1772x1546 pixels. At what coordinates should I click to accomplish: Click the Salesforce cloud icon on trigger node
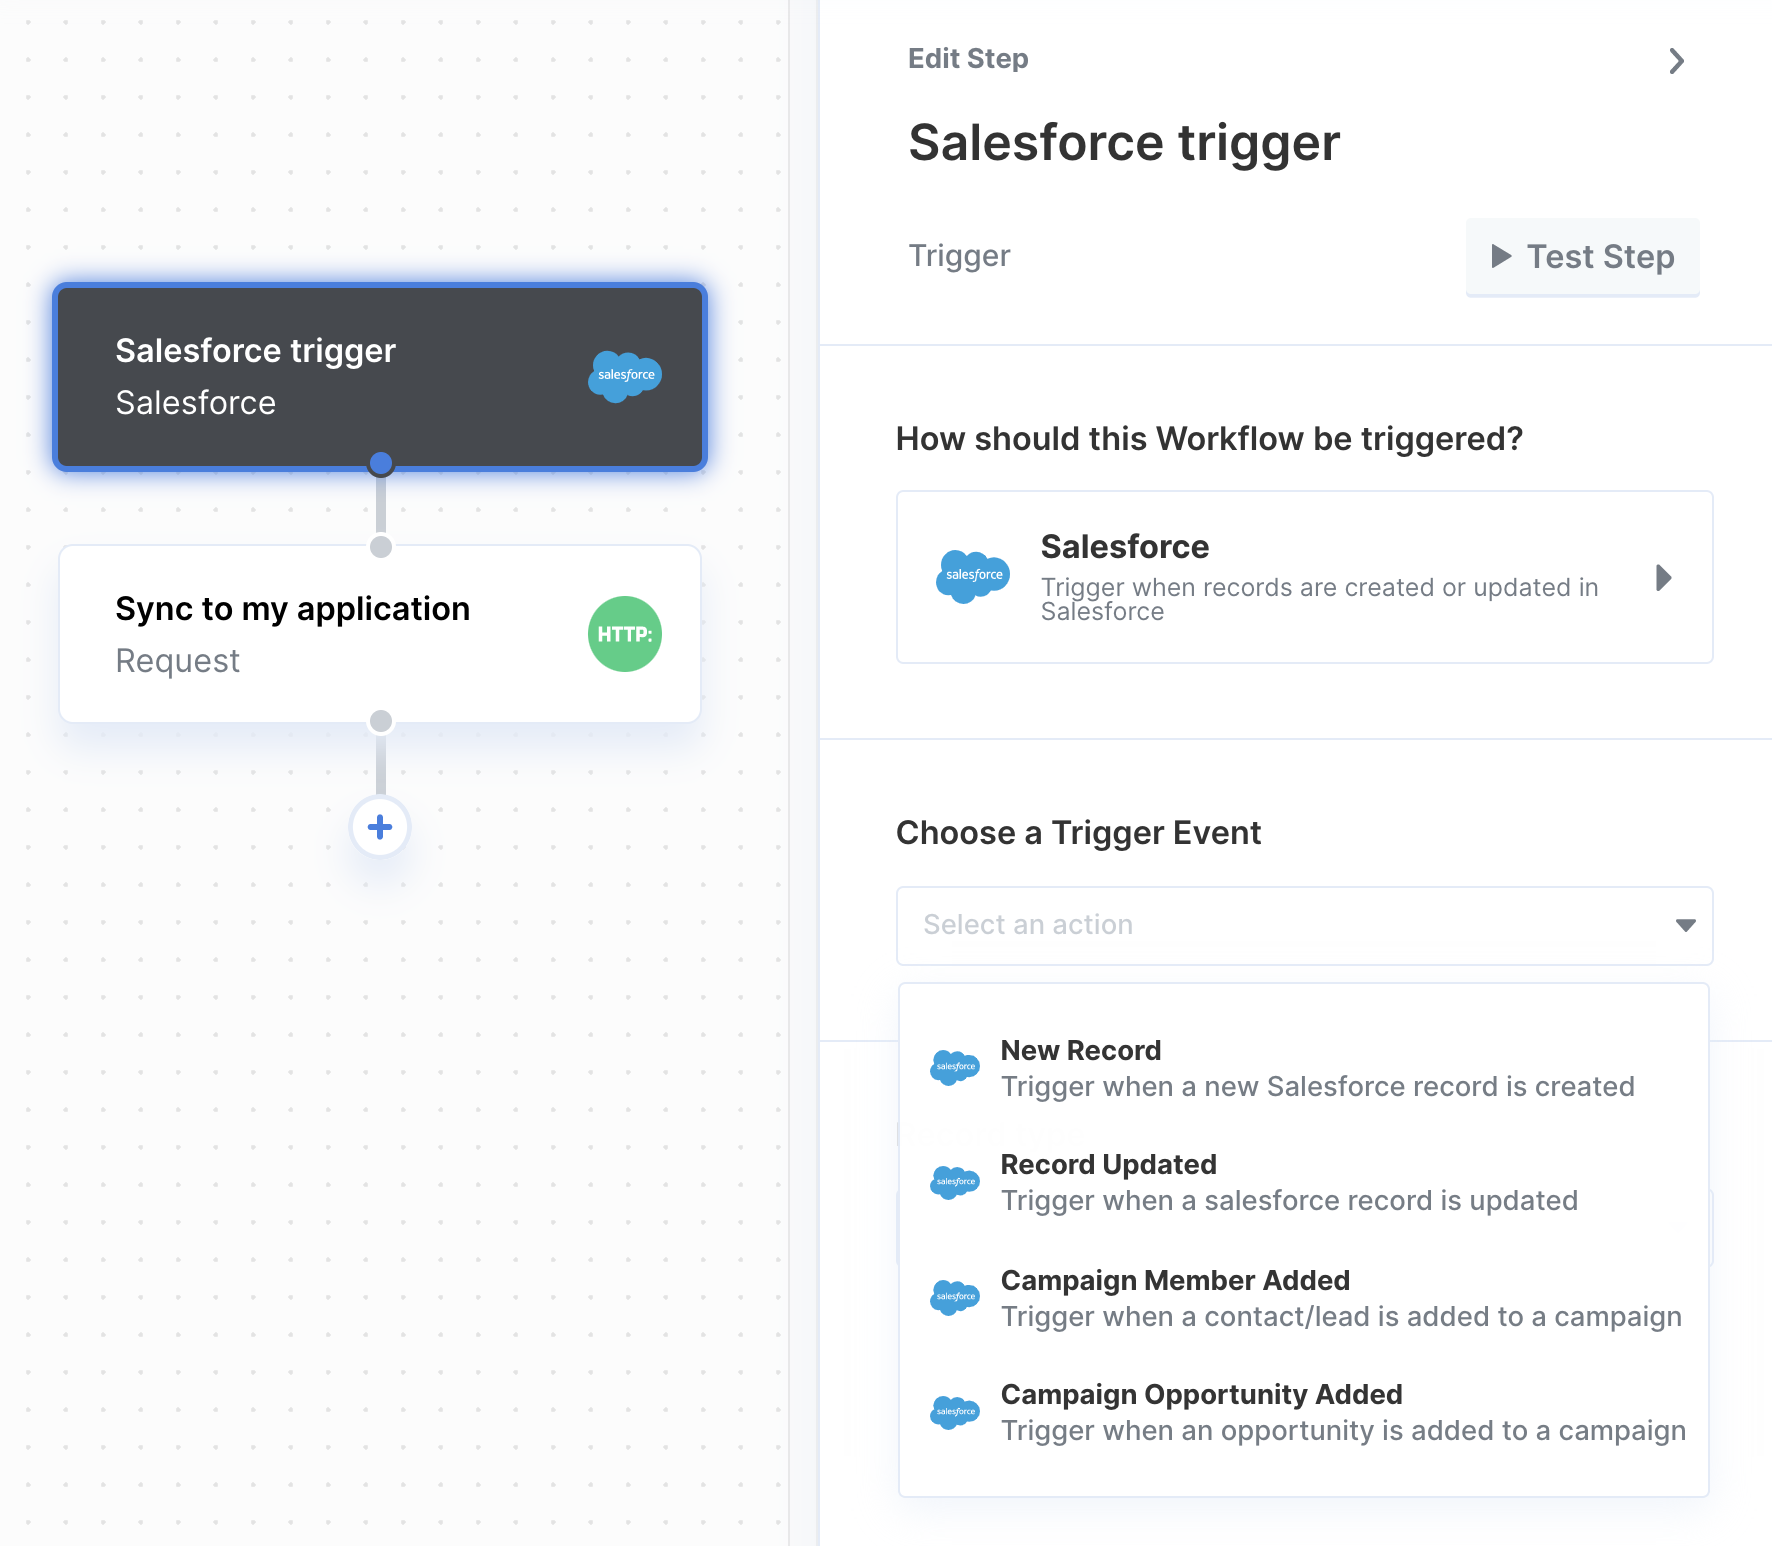(625, 376)
